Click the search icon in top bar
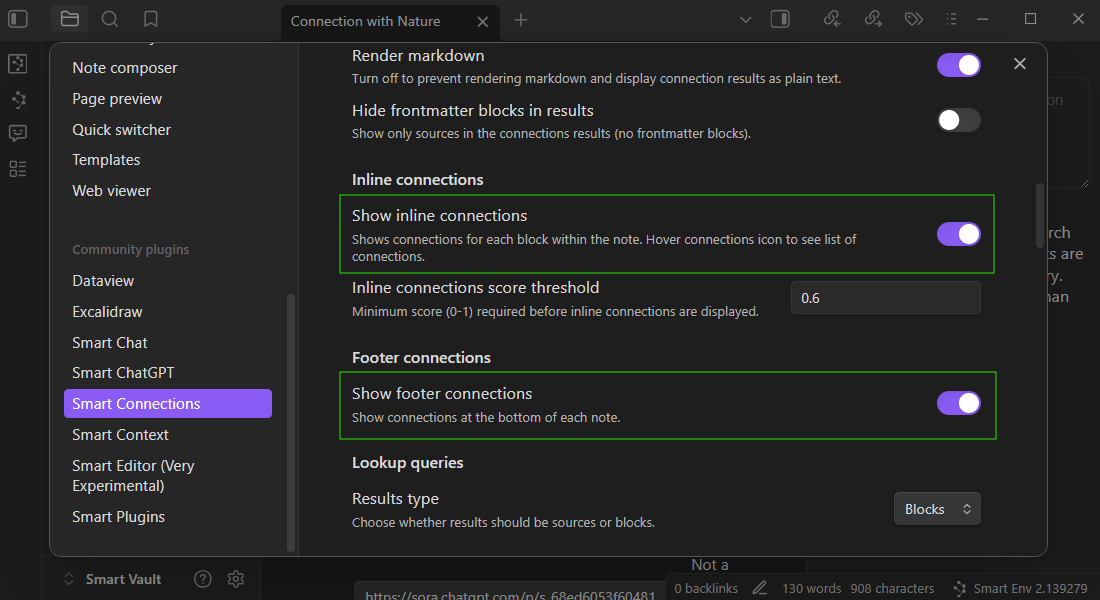 (x=110, y=19)
